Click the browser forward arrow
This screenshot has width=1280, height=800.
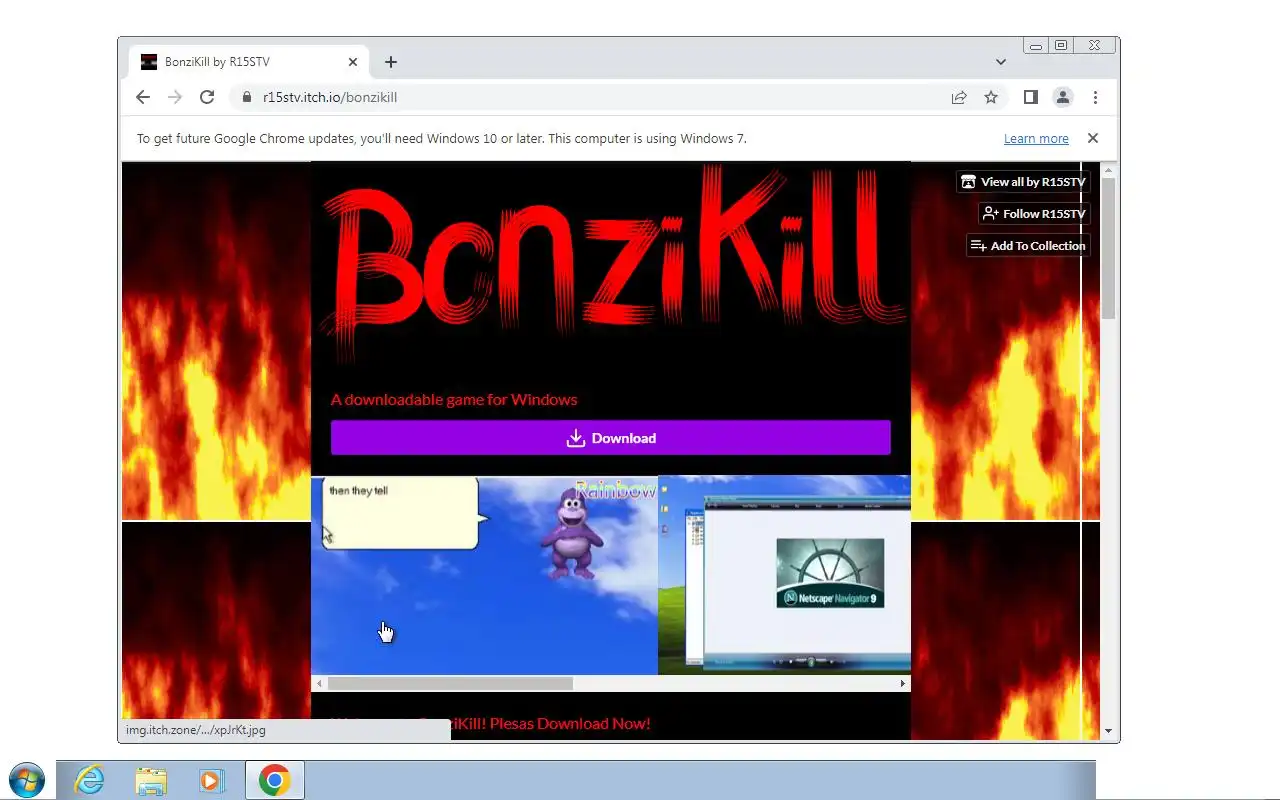[175, 97]
